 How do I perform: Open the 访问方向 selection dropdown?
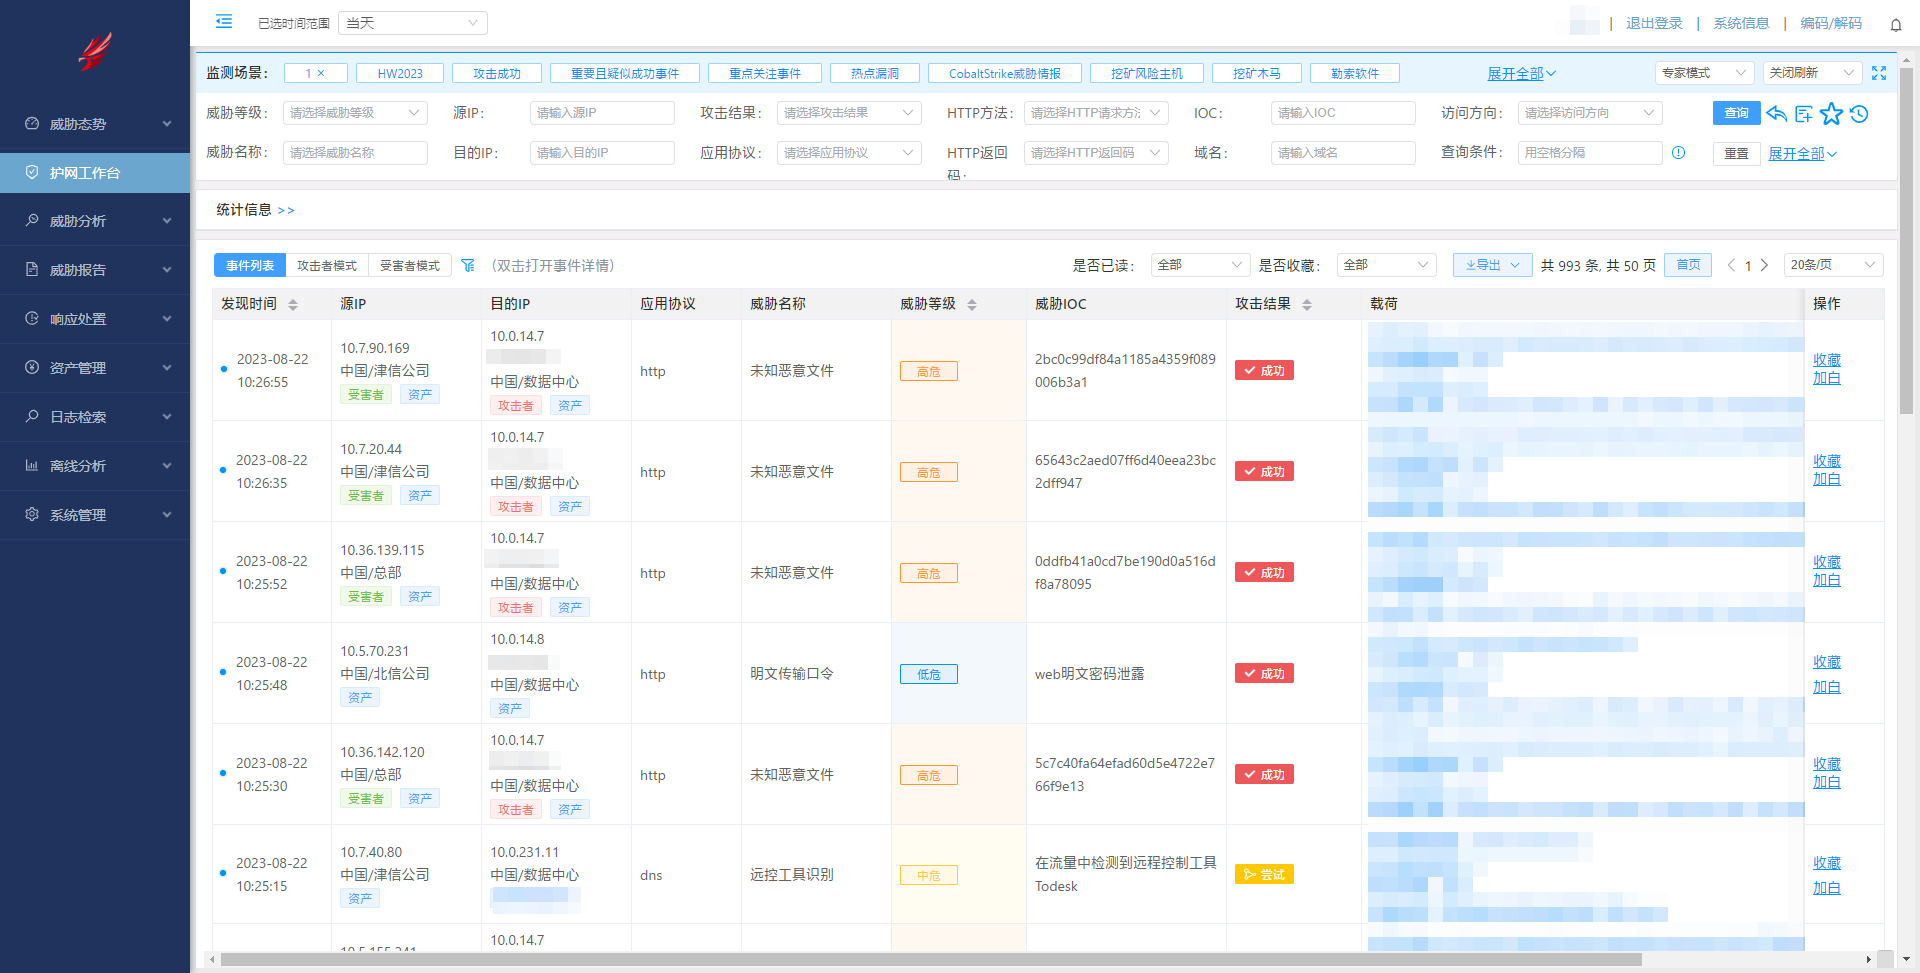(x=1590, y=113)
